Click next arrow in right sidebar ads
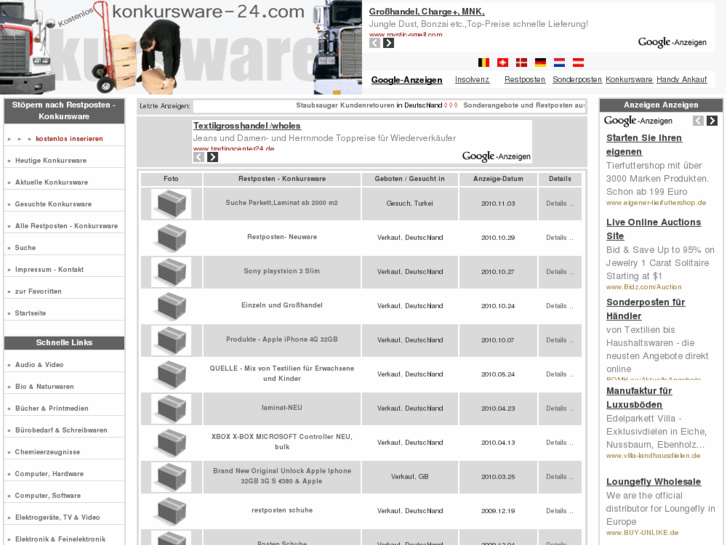 click(712, 121)
